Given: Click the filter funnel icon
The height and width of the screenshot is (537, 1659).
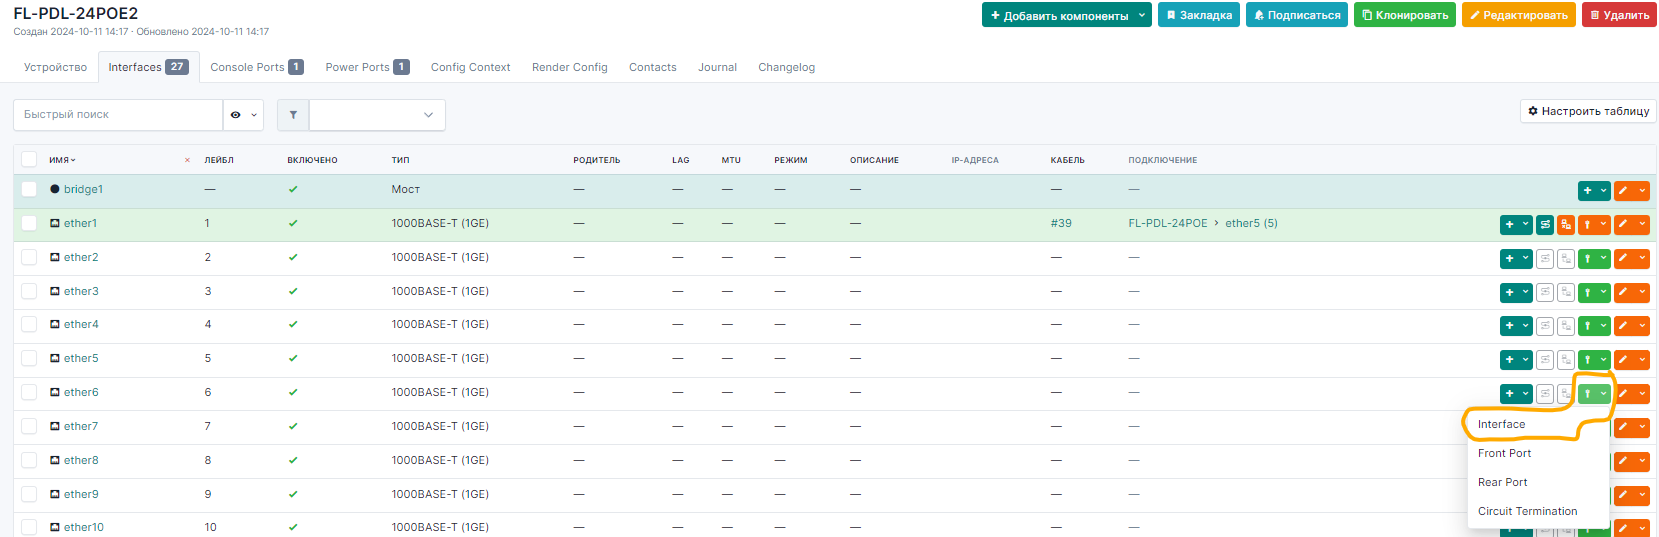Looking at the screenshot, I should point(293,115).
